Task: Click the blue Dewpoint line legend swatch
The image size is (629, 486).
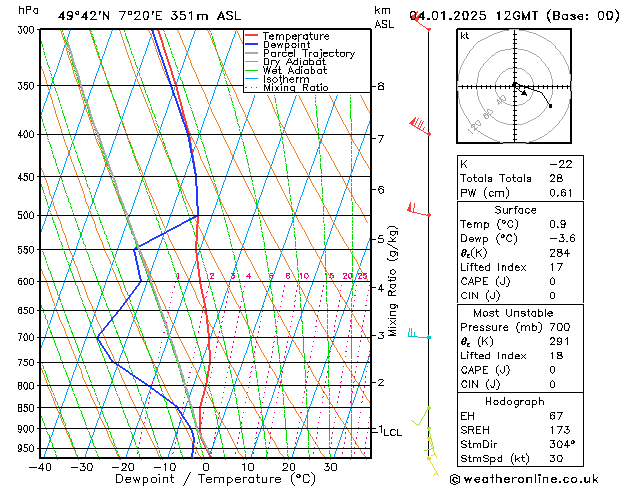Action: [252, 45]
